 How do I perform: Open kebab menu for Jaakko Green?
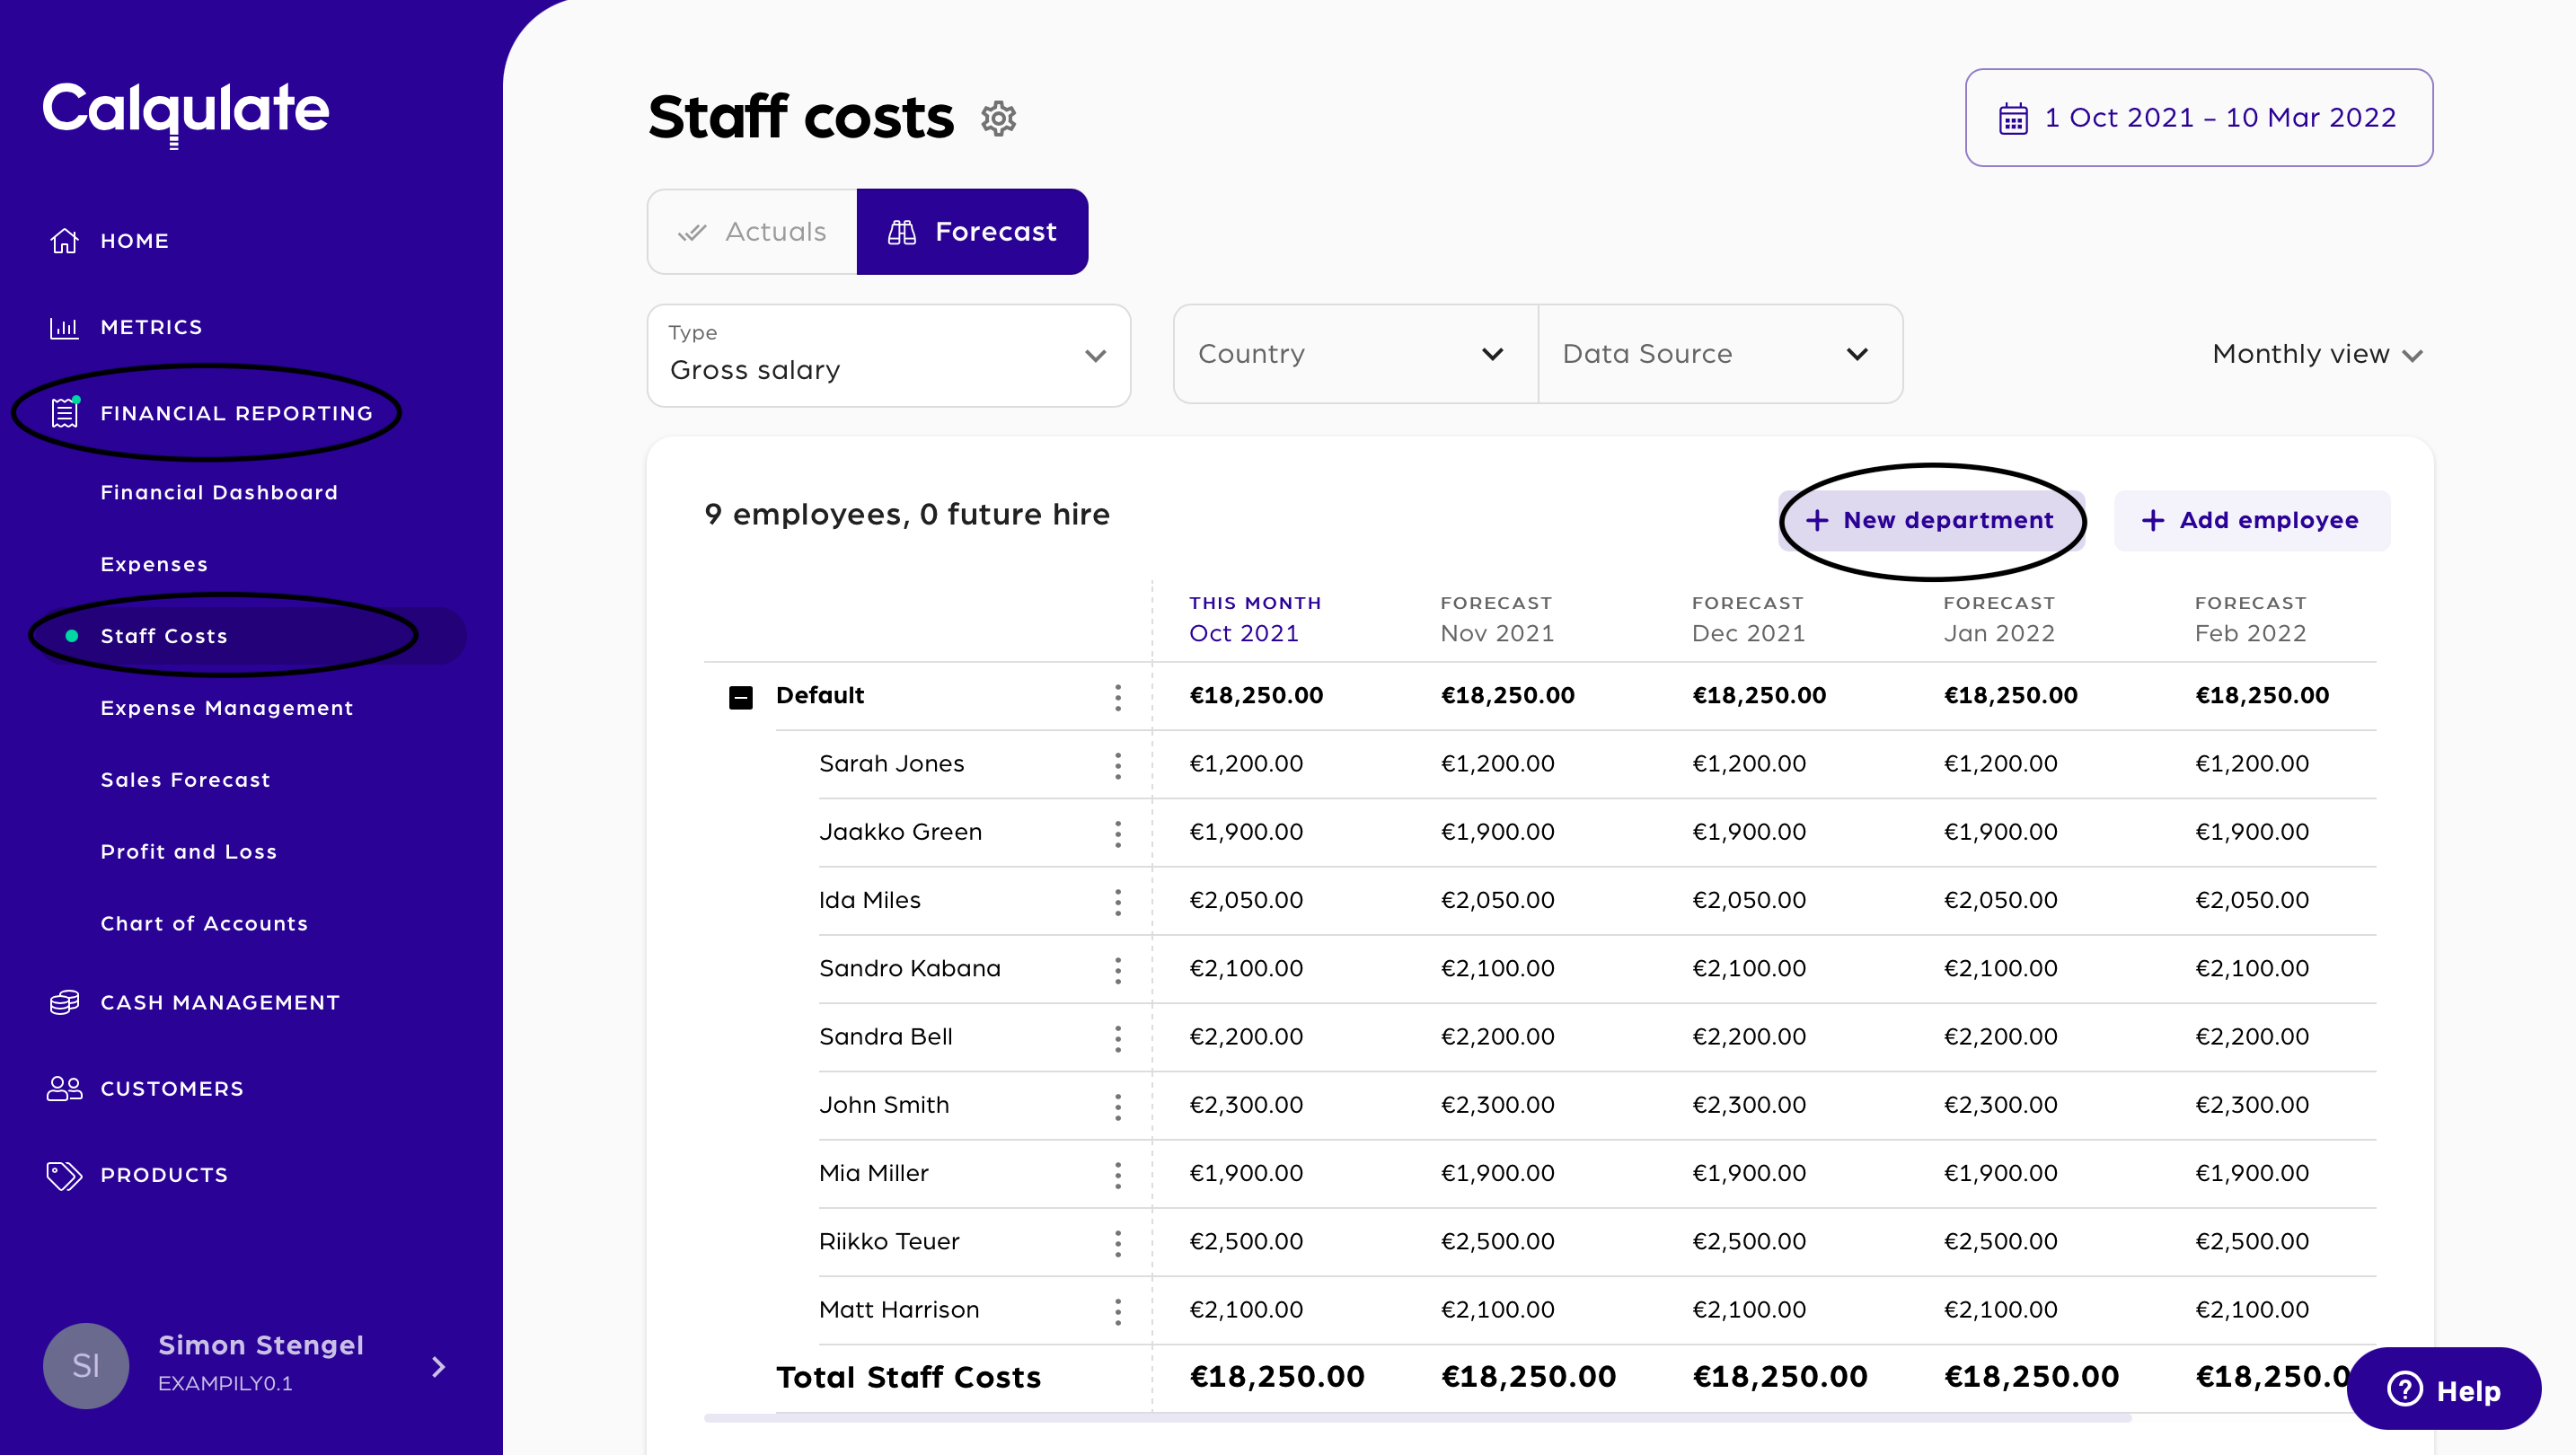click(1118, 833)
